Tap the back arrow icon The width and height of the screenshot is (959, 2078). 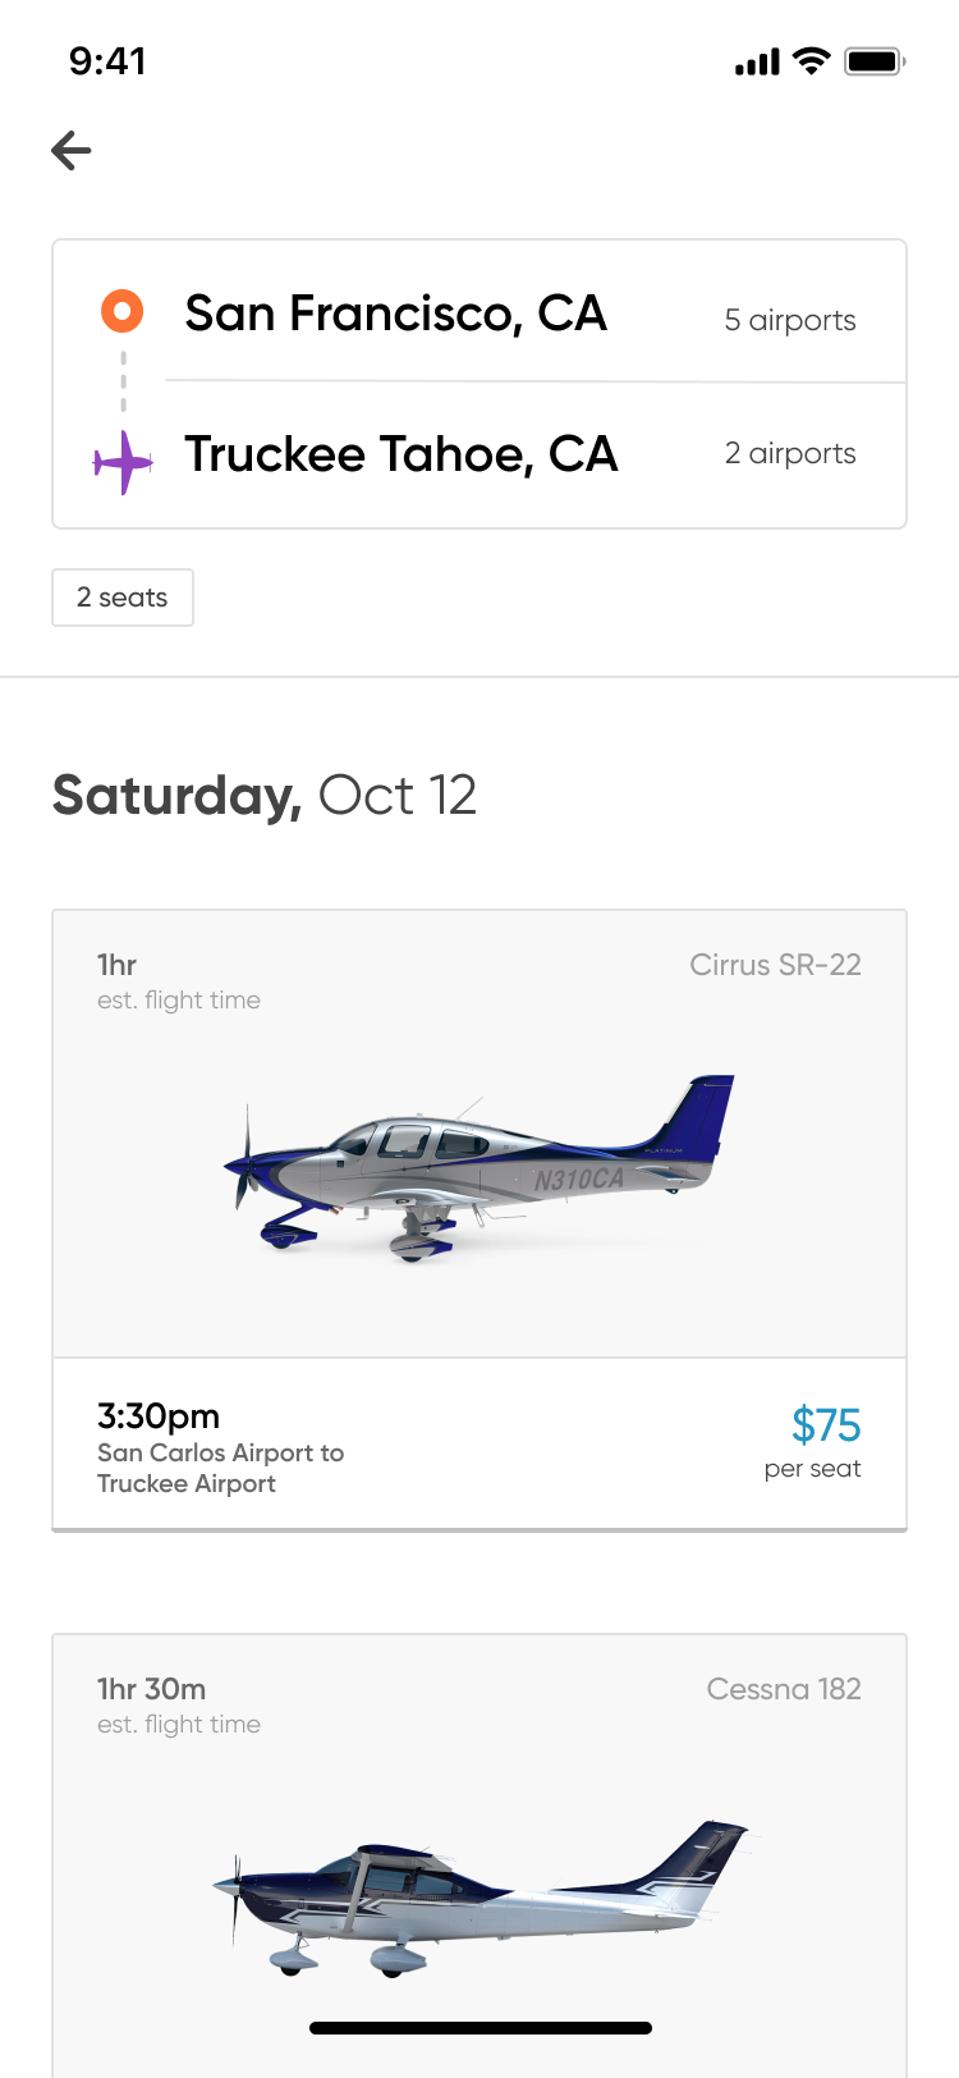[71, 151]
